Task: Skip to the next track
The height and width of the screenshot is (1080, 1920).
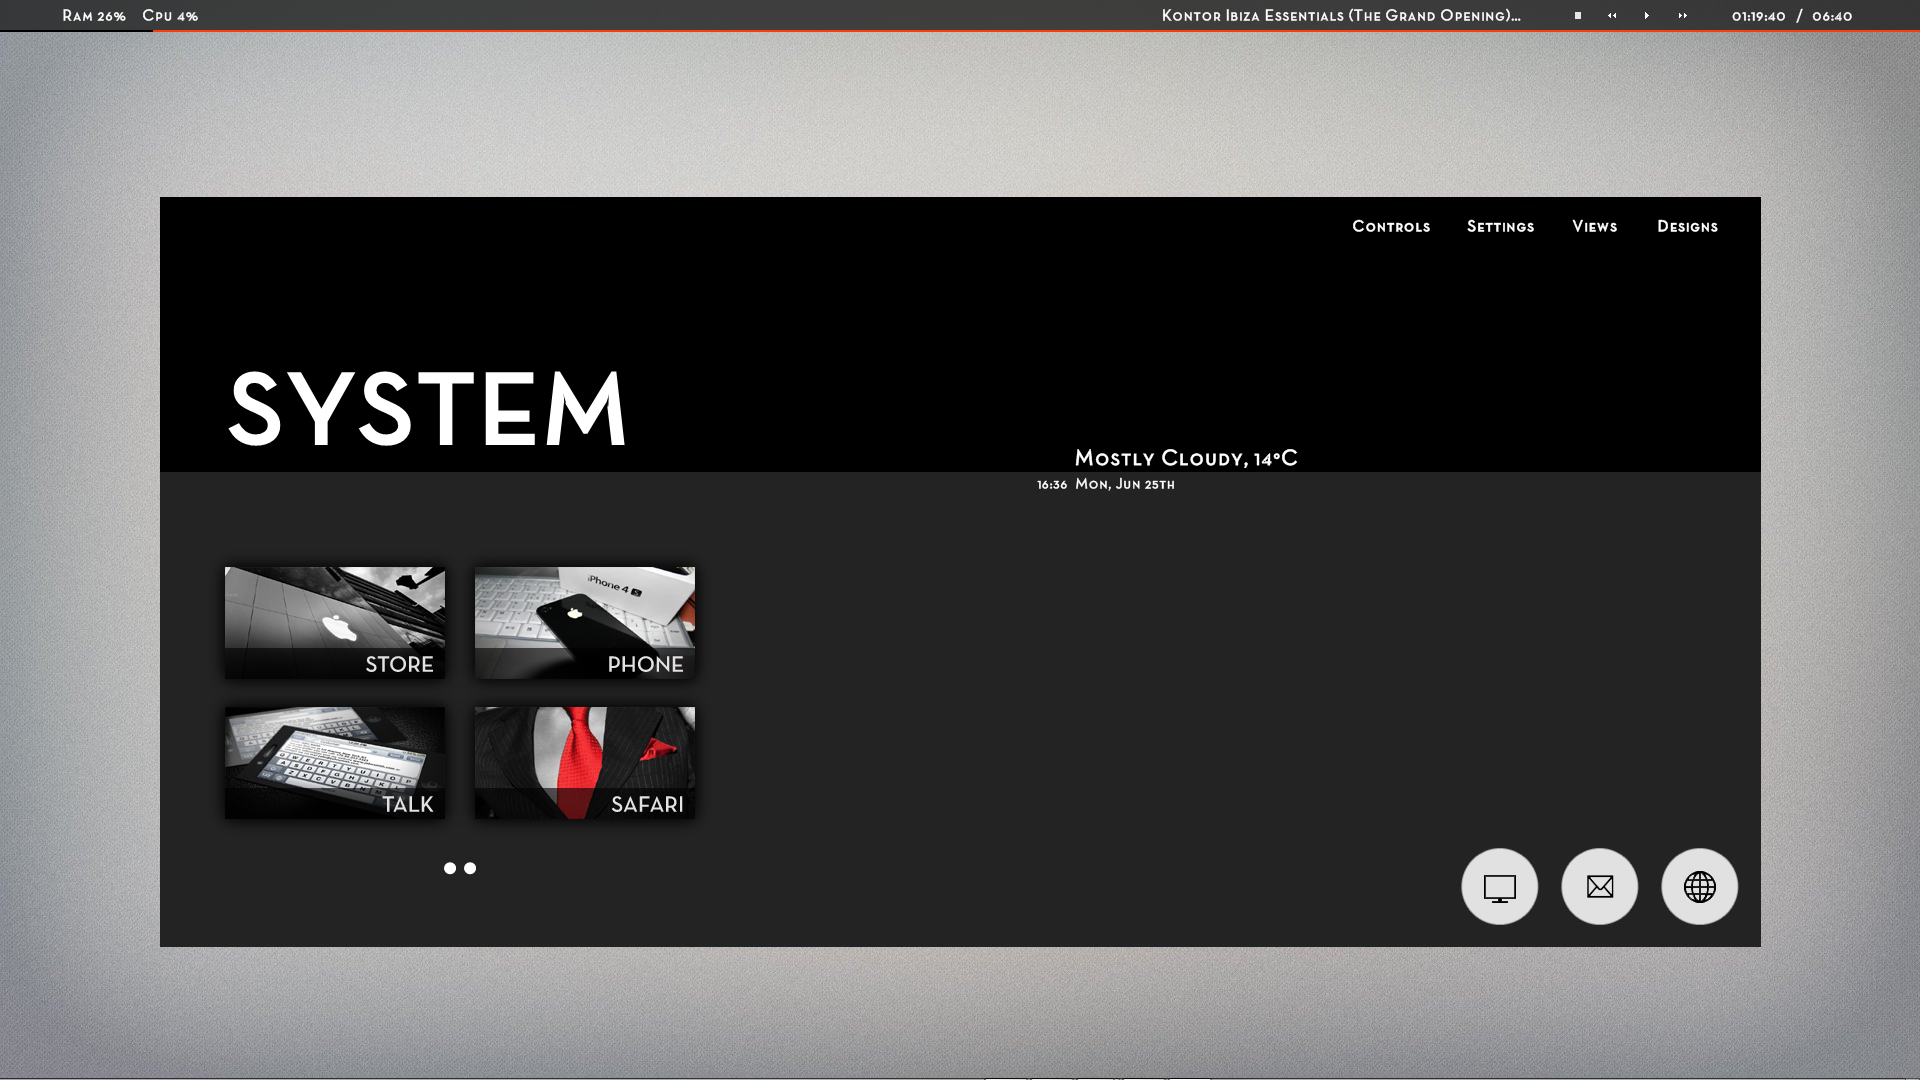Action: pos(1682,16)
